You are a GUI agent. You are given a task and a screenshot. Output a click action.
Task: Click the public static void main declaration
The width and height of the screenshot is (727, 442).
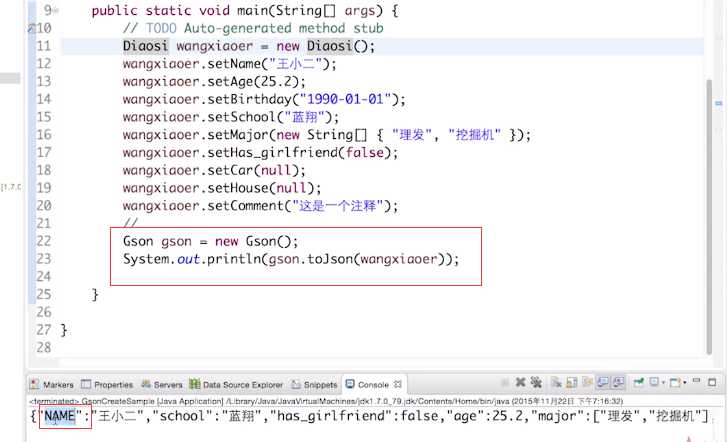pyautogui.click(x=245, y=11)
